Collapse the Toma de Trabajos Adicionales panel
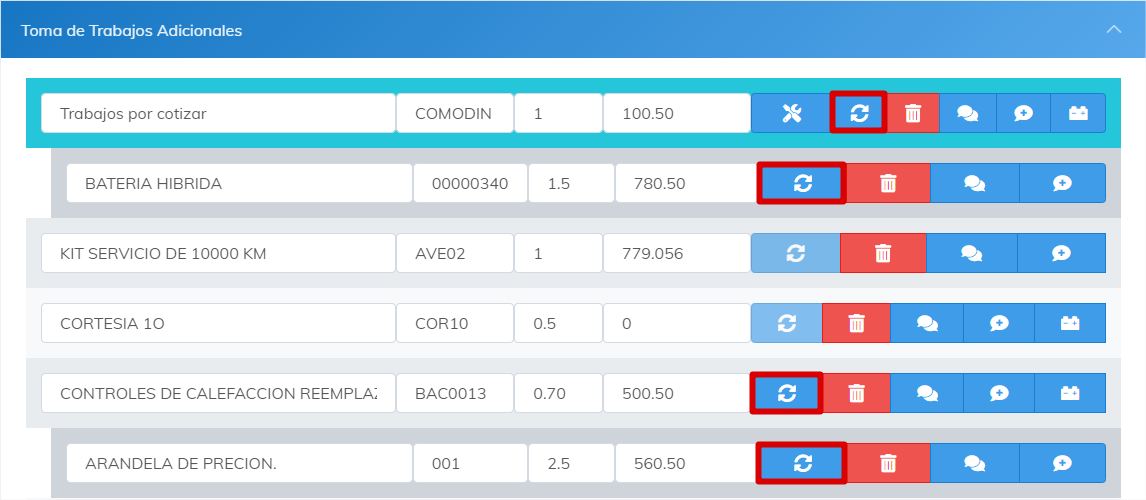The width and height of the screenshot is (1146, 500). 1114,30
